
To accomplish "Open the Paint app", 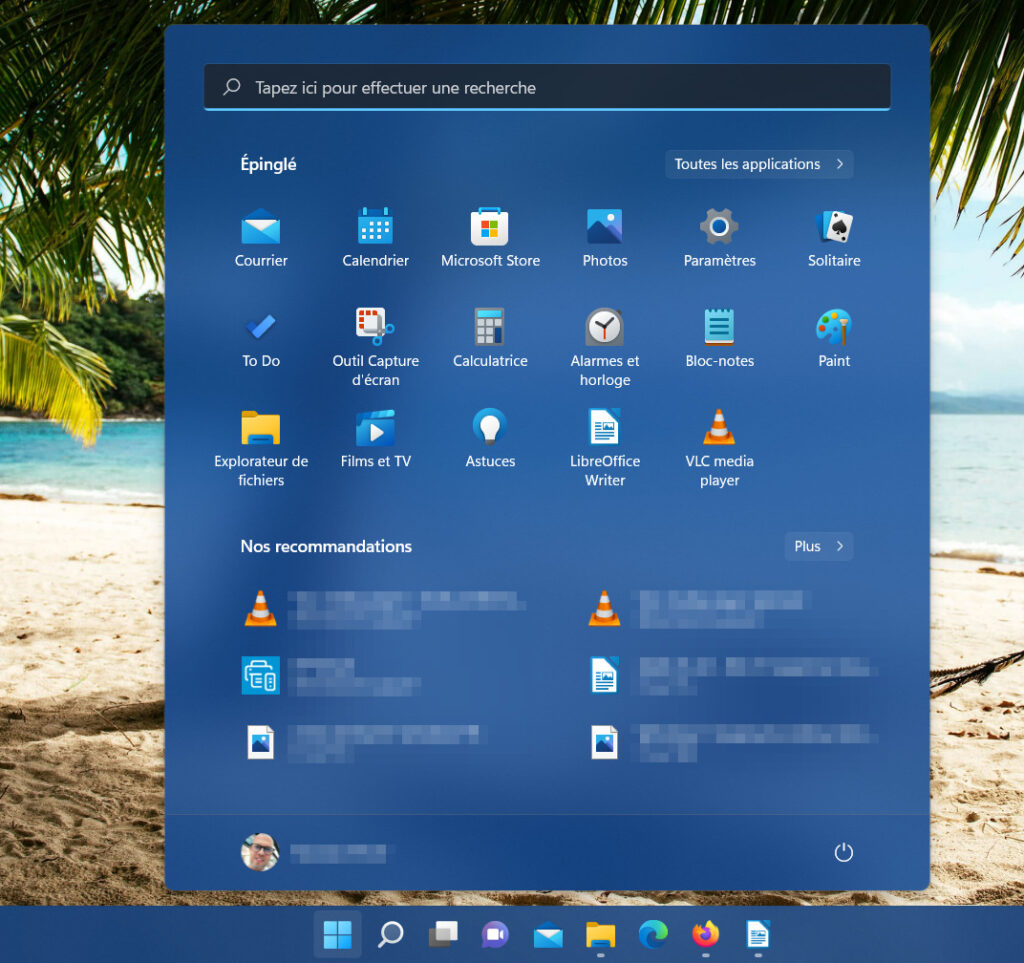I will point(834,338).
